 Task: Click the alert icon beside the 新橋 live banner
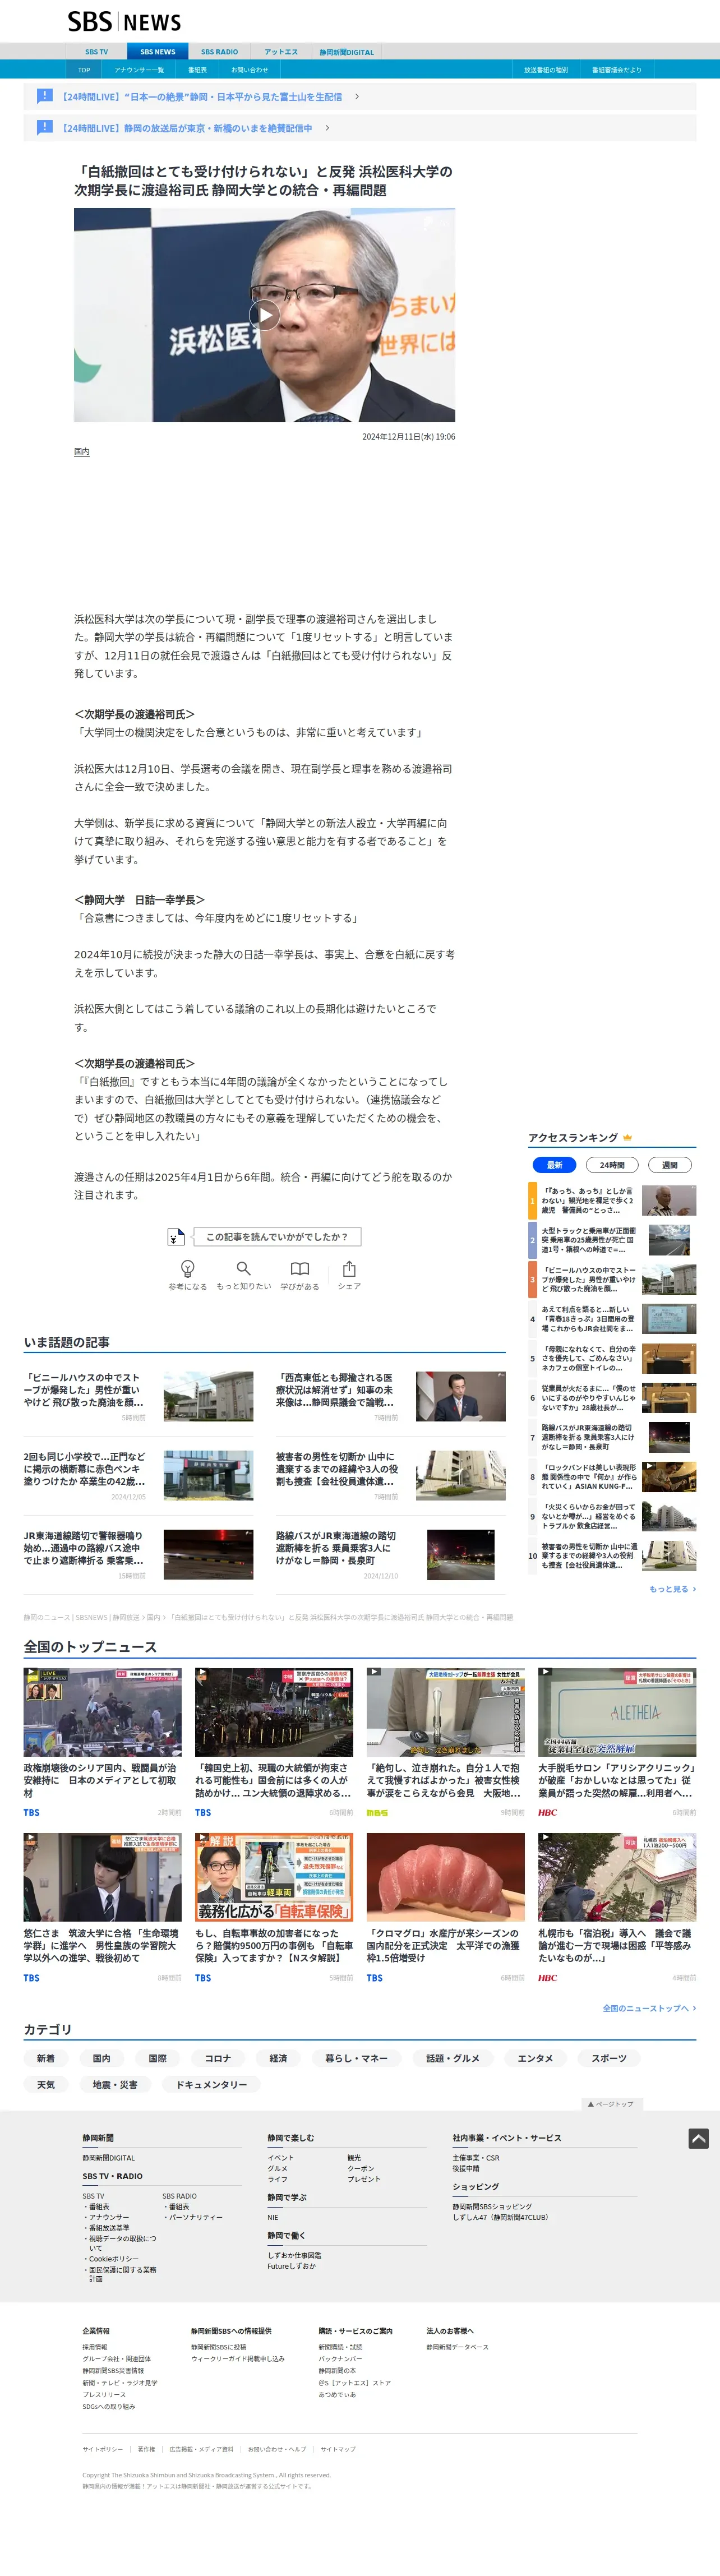coord(44,127)
